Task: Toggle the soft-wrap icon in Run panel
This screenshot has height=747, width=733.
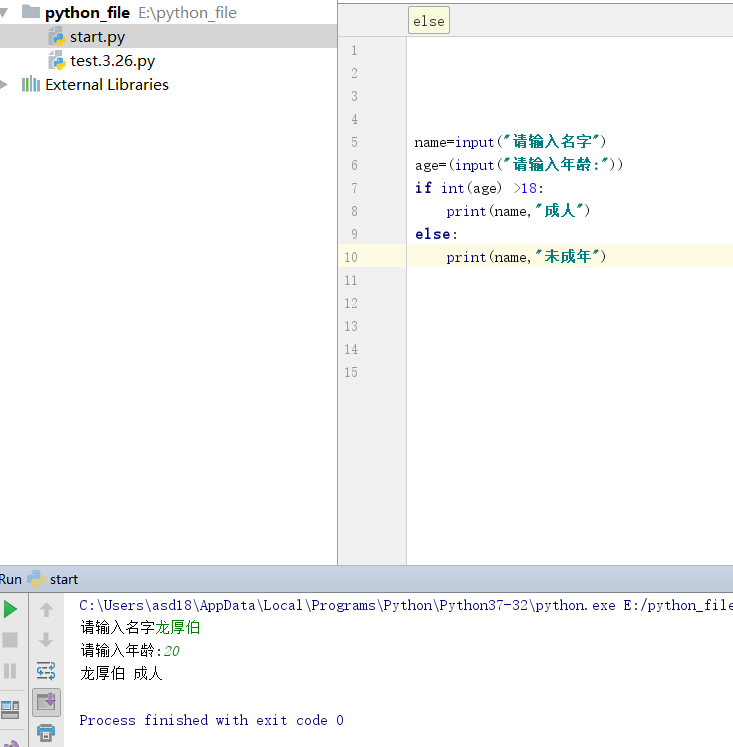Action: (46, 671)
